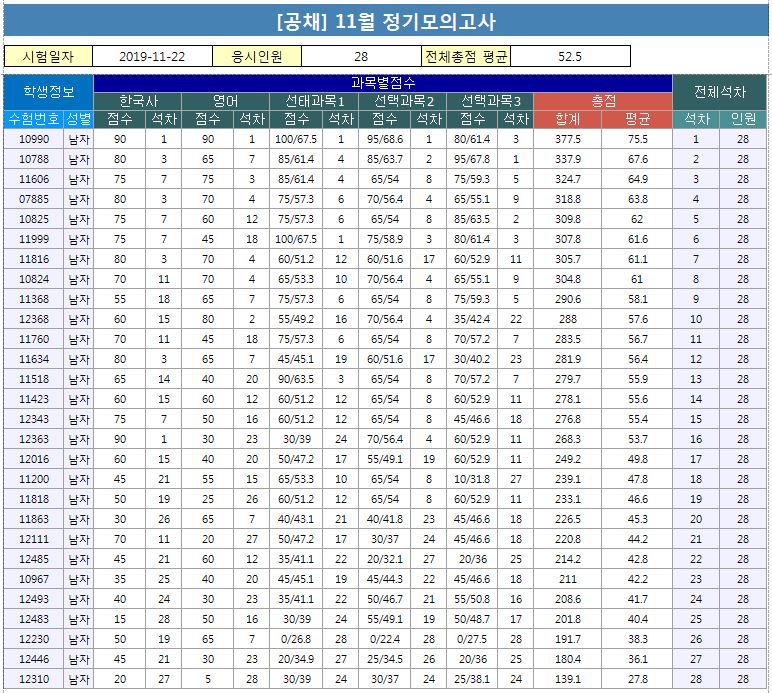This screenshot has width=772, height=693.
Task: Select student number 10824
Action: coord(33,279)
